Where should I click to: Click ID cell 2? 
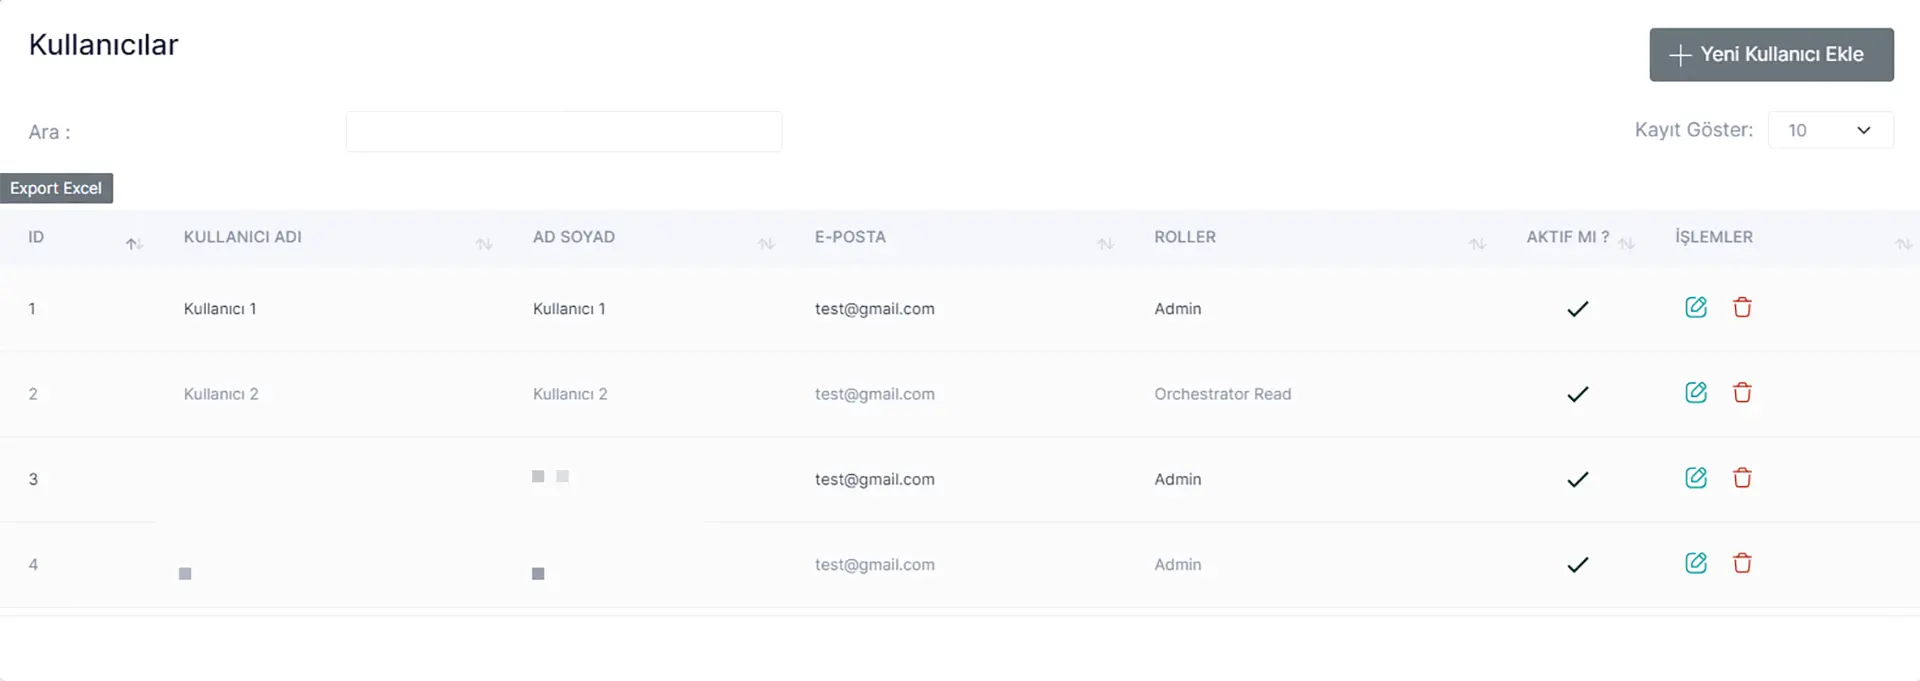pyautogui.click(x=33, y=394)
